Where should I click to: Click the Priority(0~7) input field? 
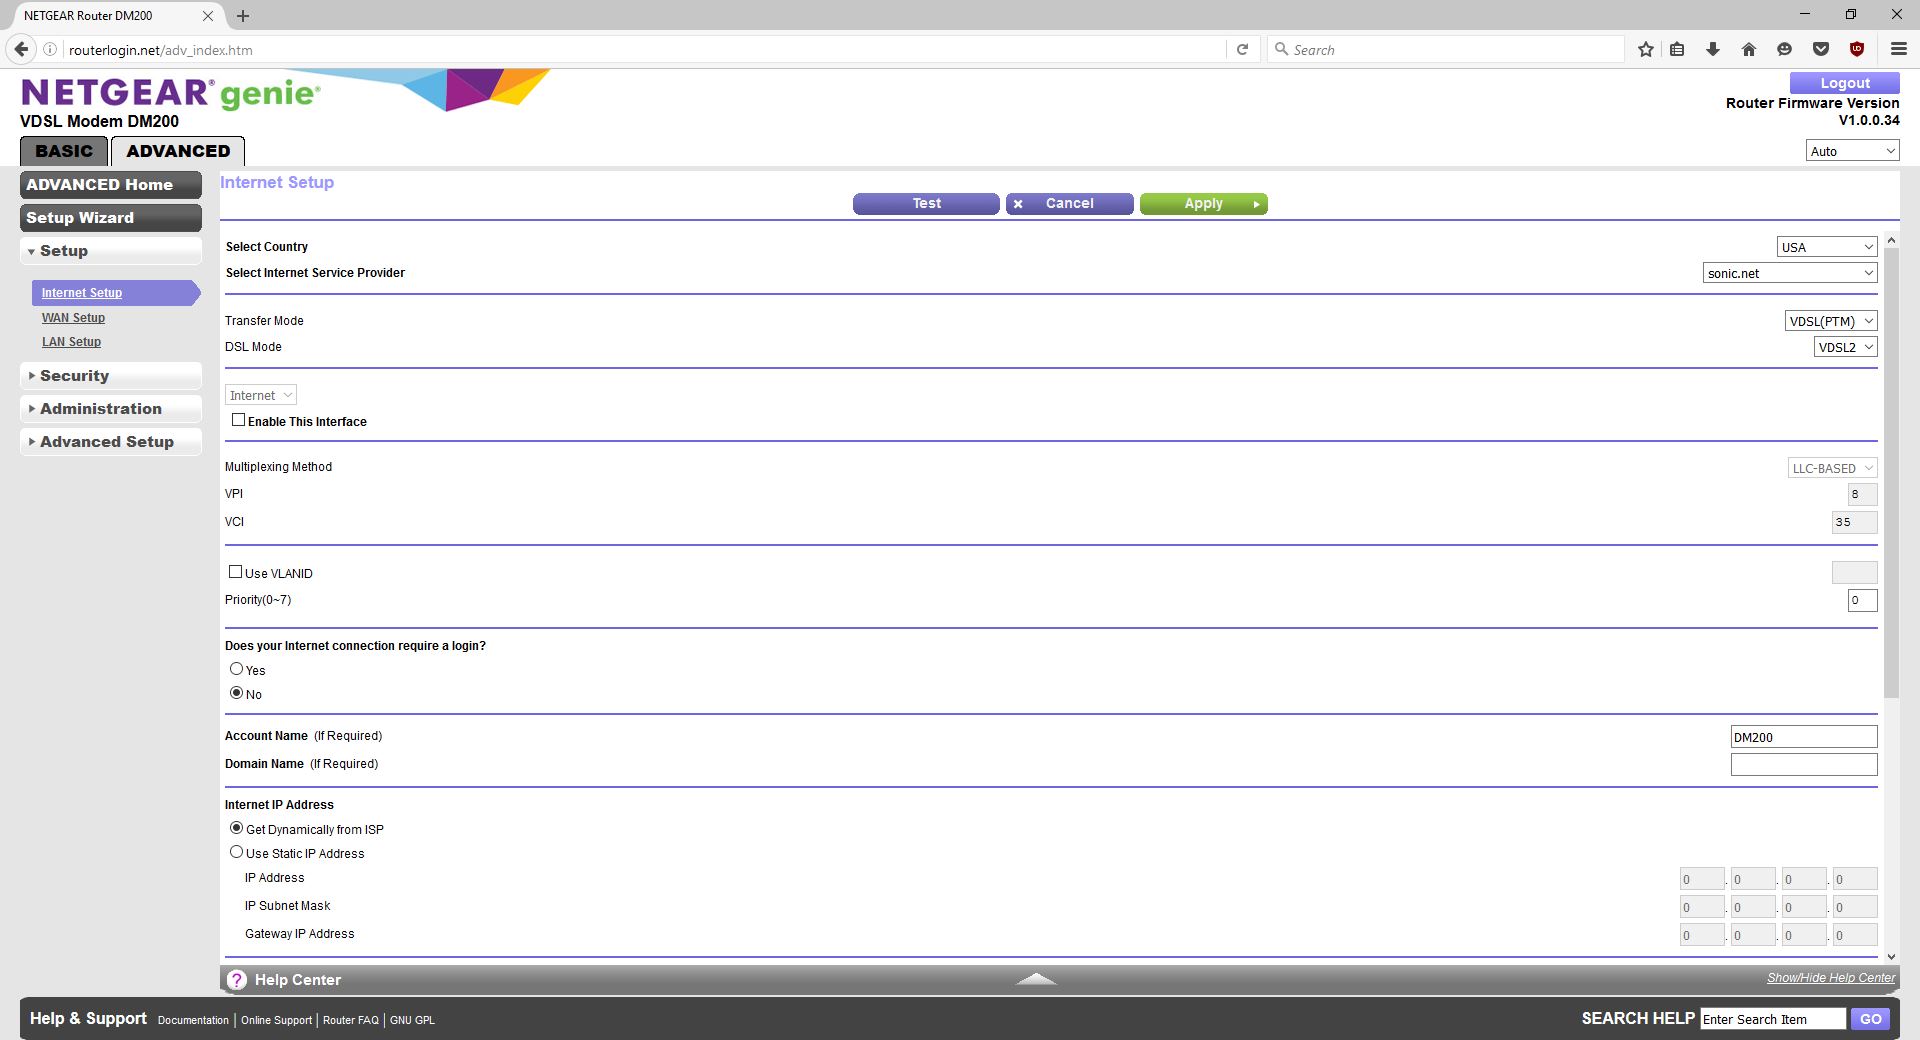tap(1862, 600)
